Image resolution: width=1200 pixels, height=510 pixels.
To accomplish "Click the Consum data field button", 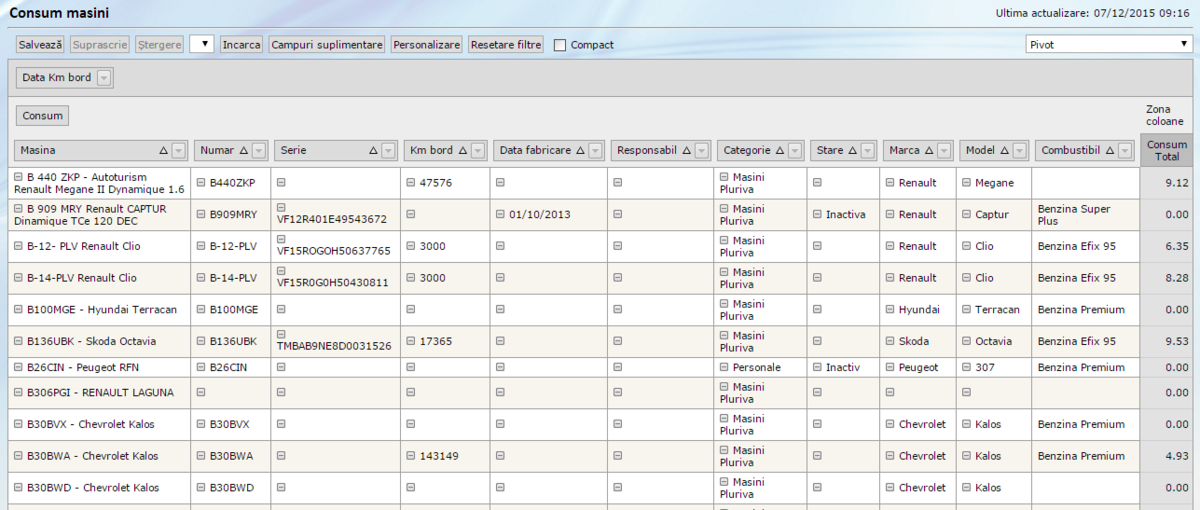I will (43, 116).
